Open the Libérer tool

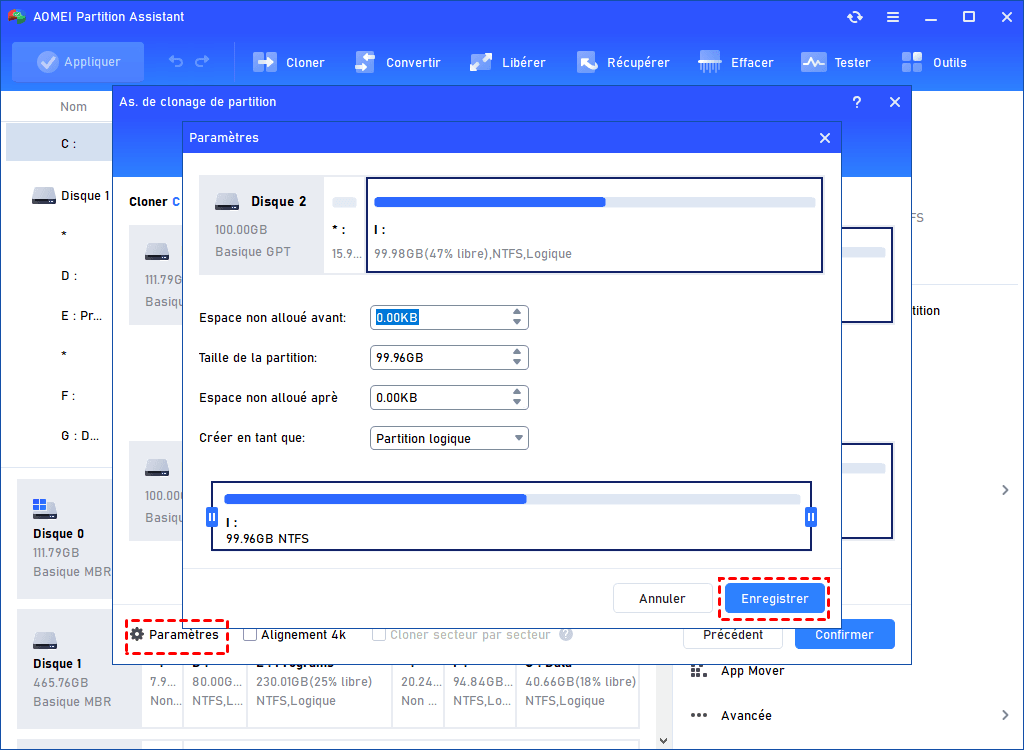tap(507, 63)
